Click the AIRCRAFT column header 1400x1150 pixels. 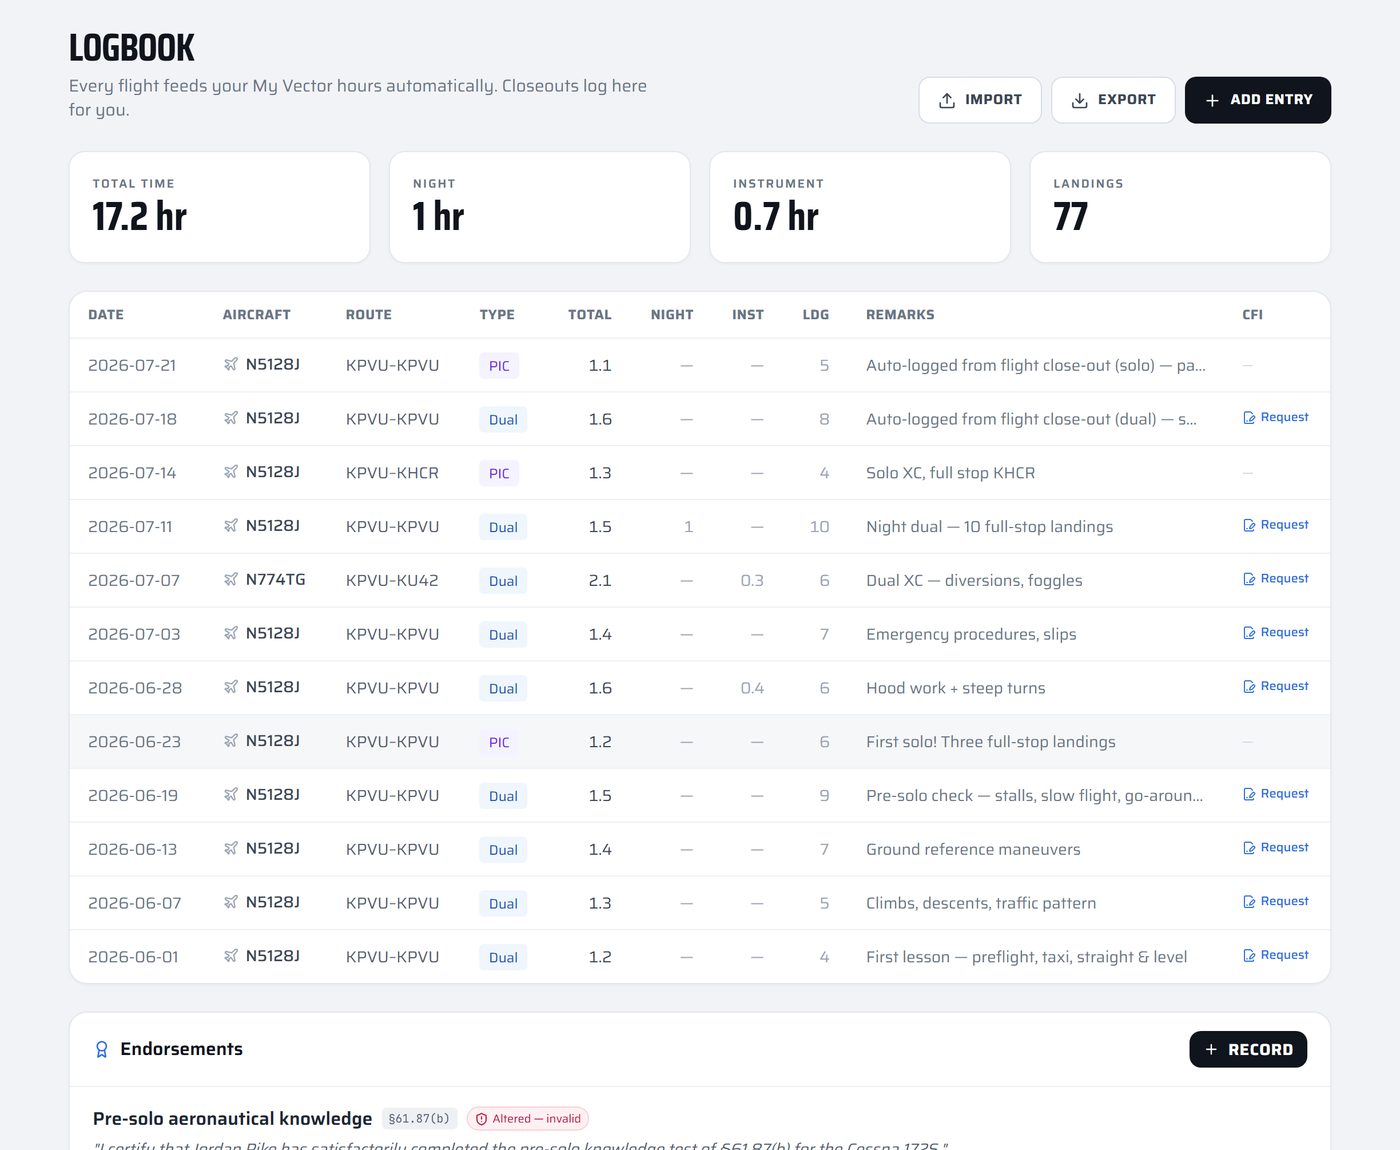(x=256, y=315)
